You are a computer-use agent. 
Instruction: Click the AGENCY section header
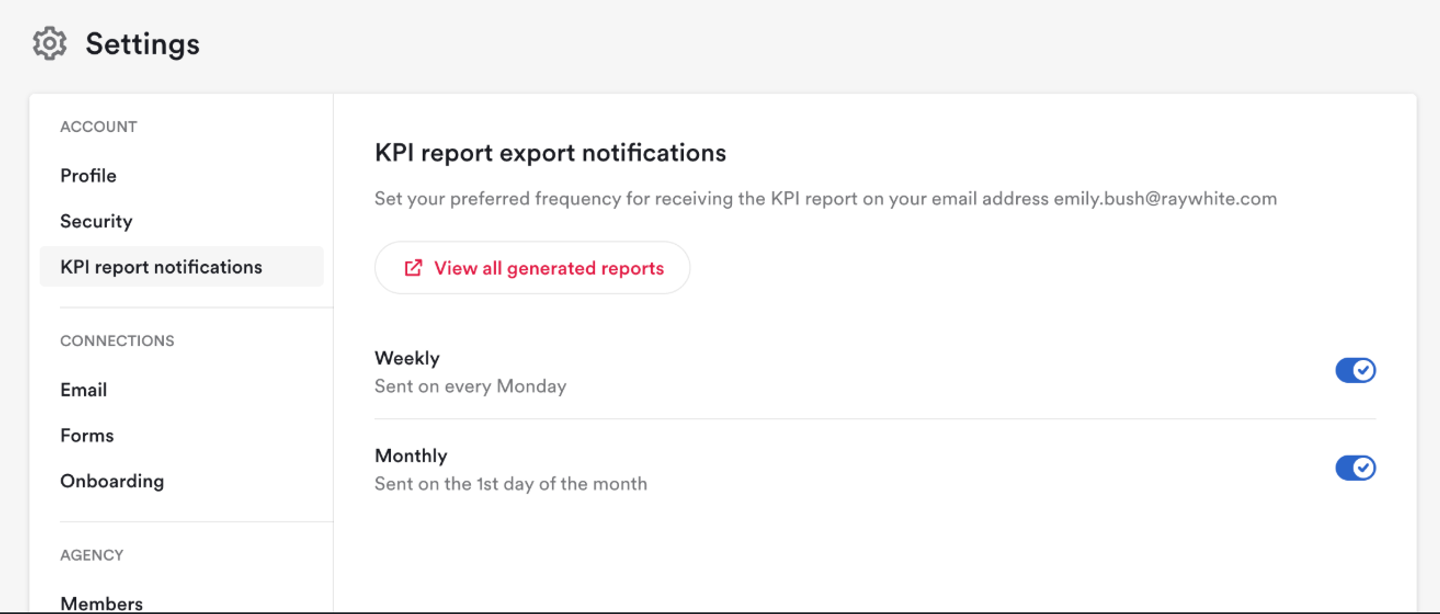tap(91, 555)
